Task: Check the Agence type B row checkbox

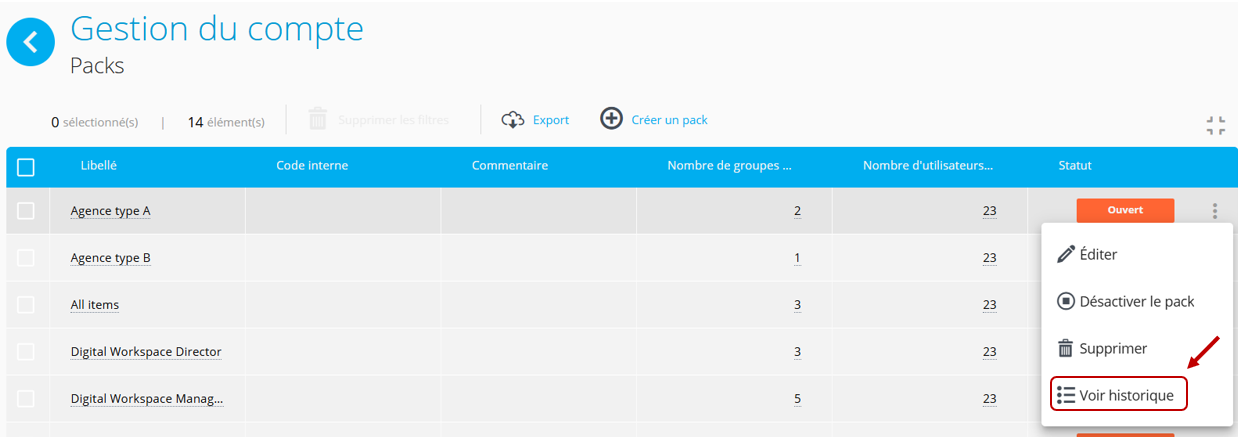Action: (26, 258)
